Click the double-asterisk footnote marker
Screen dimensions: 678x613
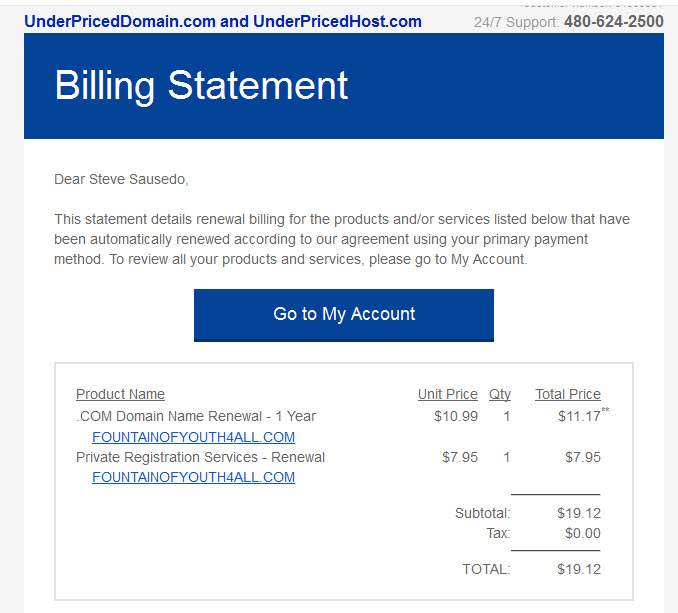[x=605, y=410]
